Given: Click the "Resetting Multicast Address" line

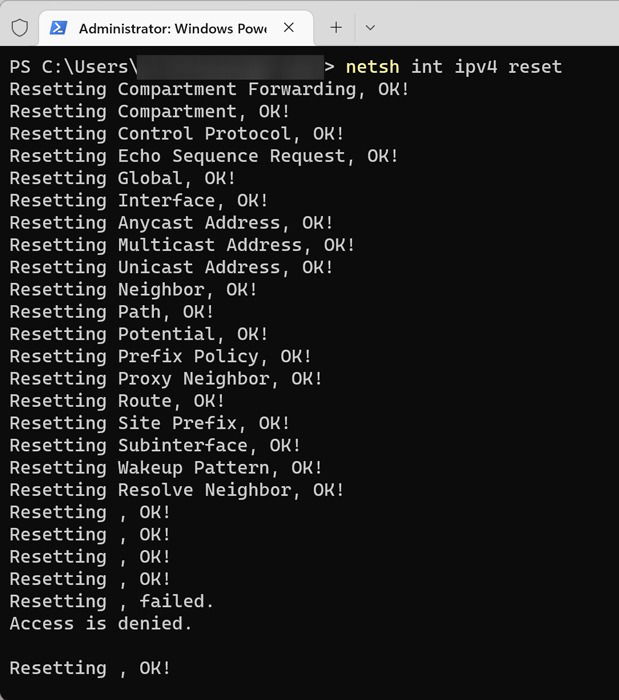Looking at the screenshot, I should (x=182, y=245).
